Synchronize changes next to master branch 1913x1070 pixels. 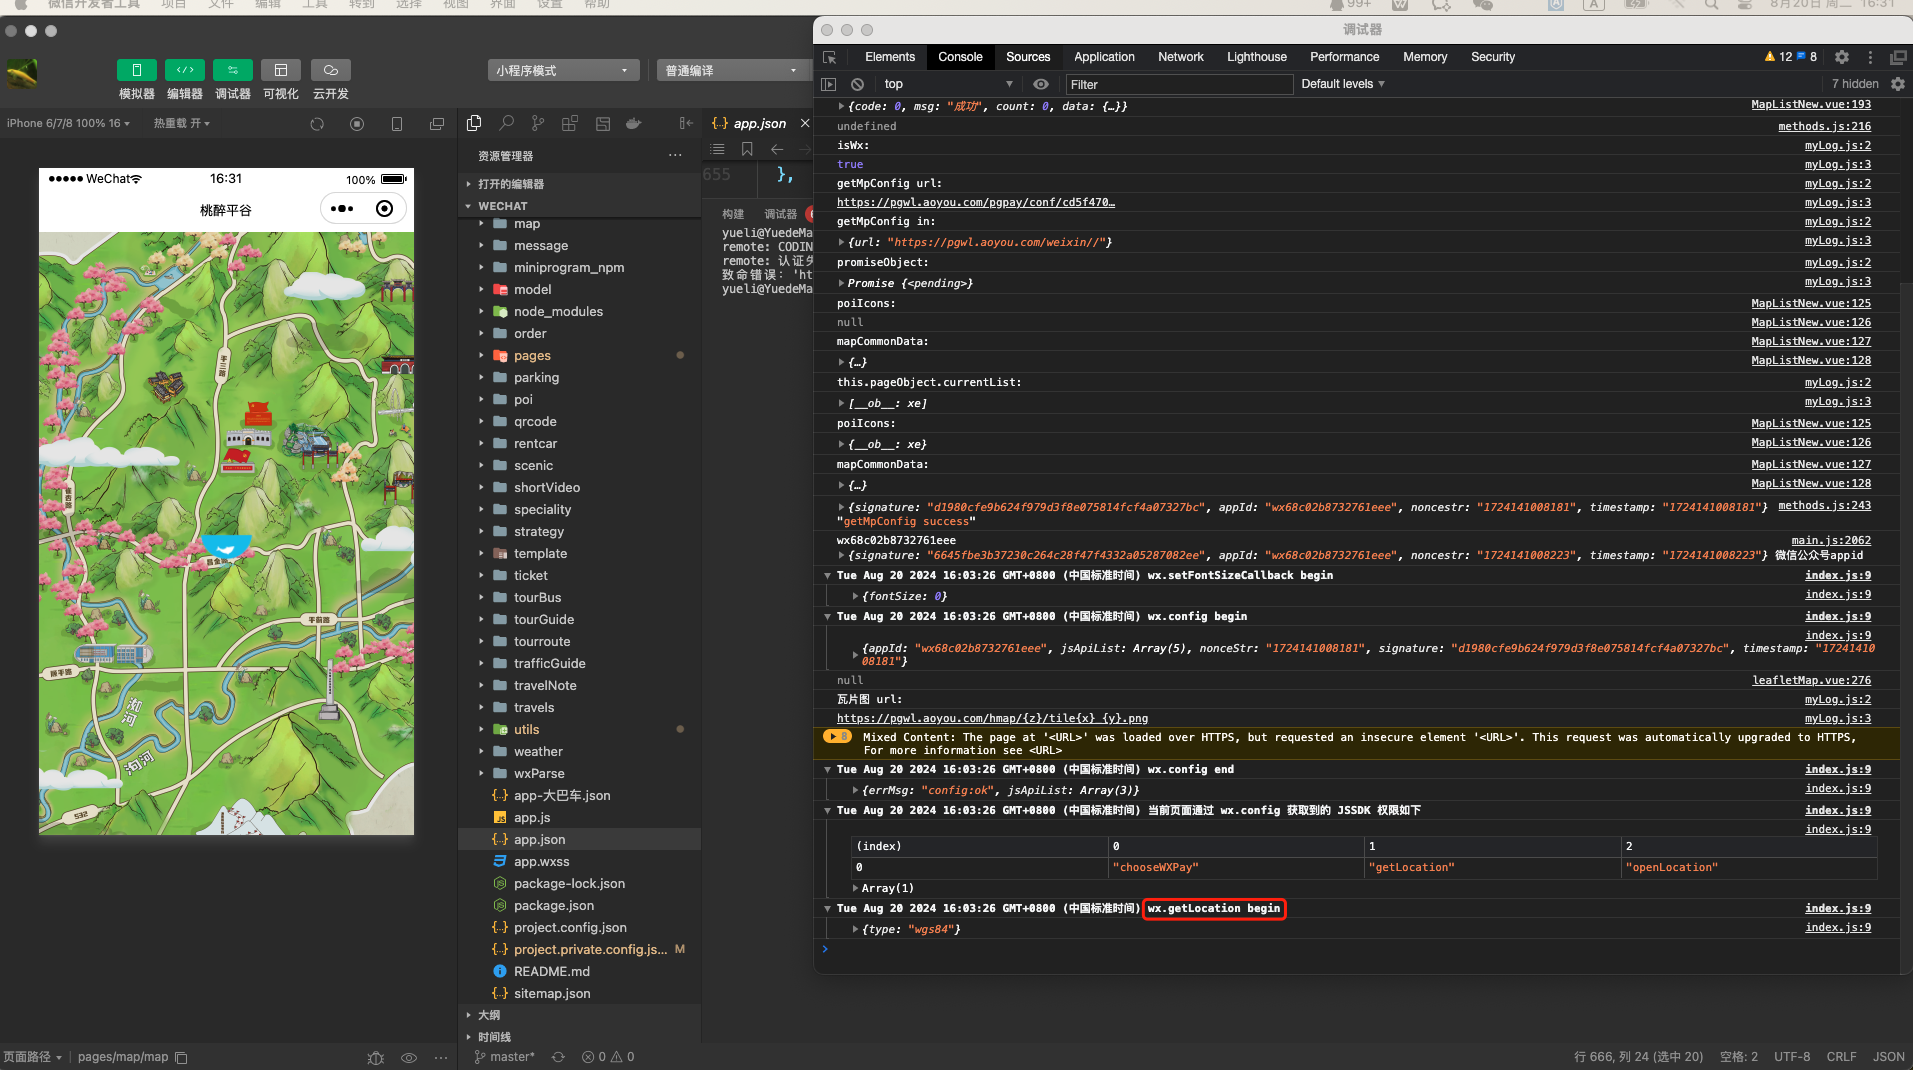click(558, 1057)
